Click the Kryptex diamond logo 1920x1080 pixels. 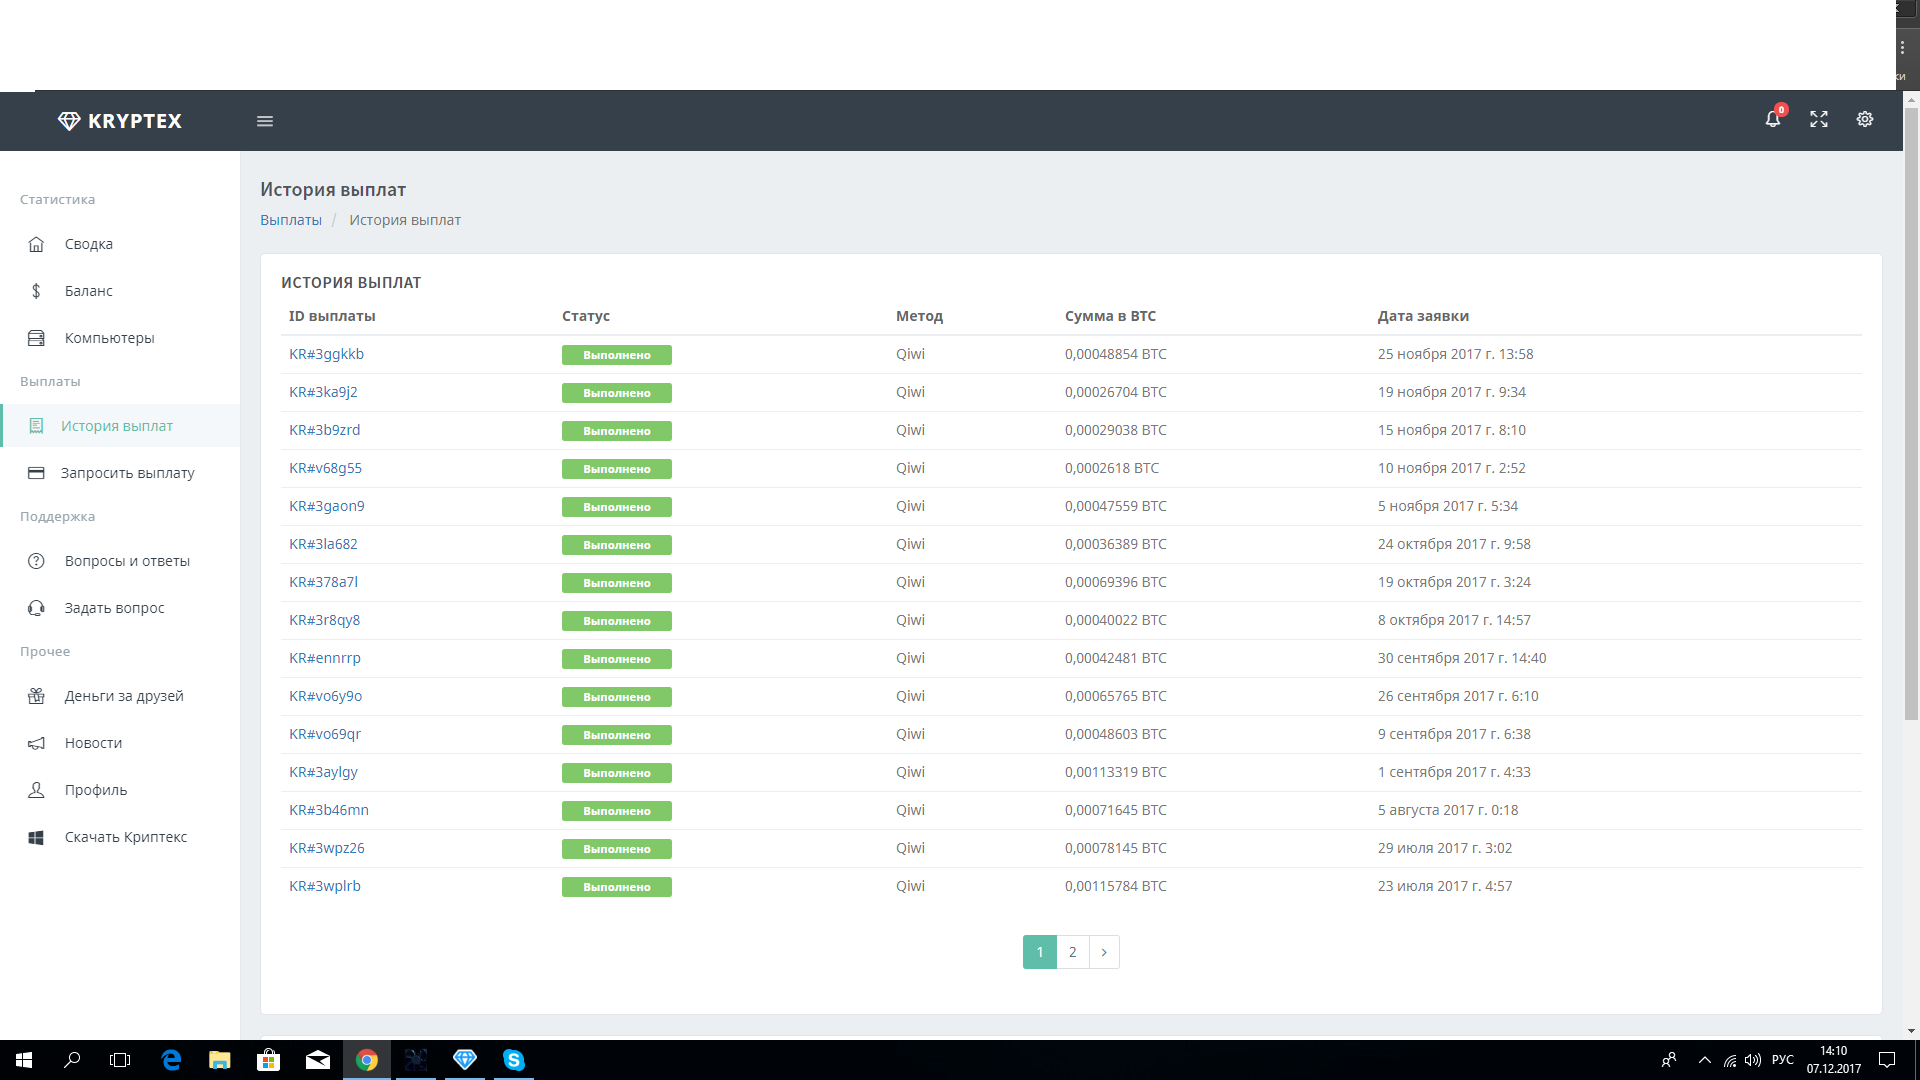(x=69, y=121)
